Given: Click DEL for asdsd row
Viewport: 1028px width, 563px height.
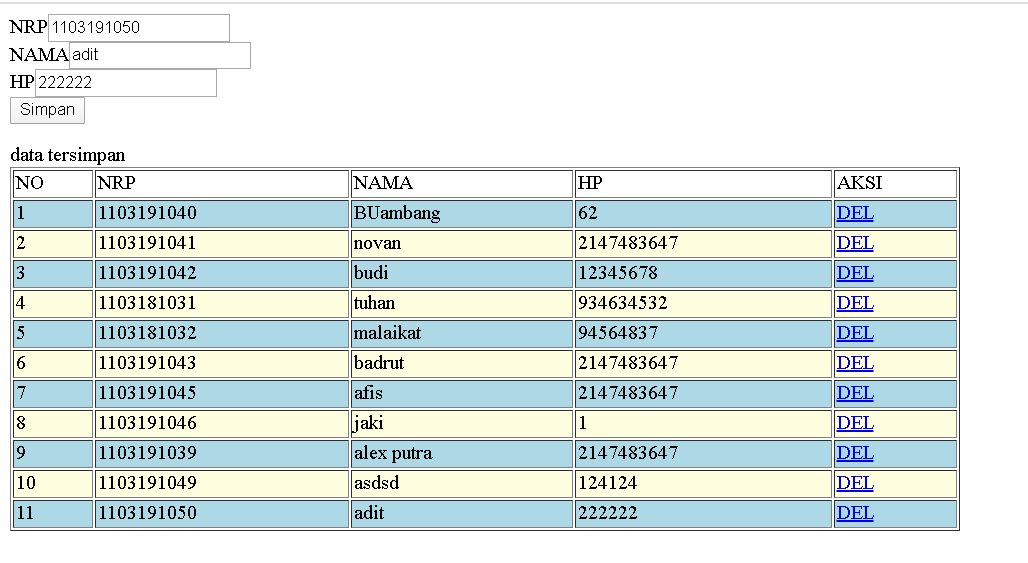Looking at the screenshot, I should coord(855,483).
